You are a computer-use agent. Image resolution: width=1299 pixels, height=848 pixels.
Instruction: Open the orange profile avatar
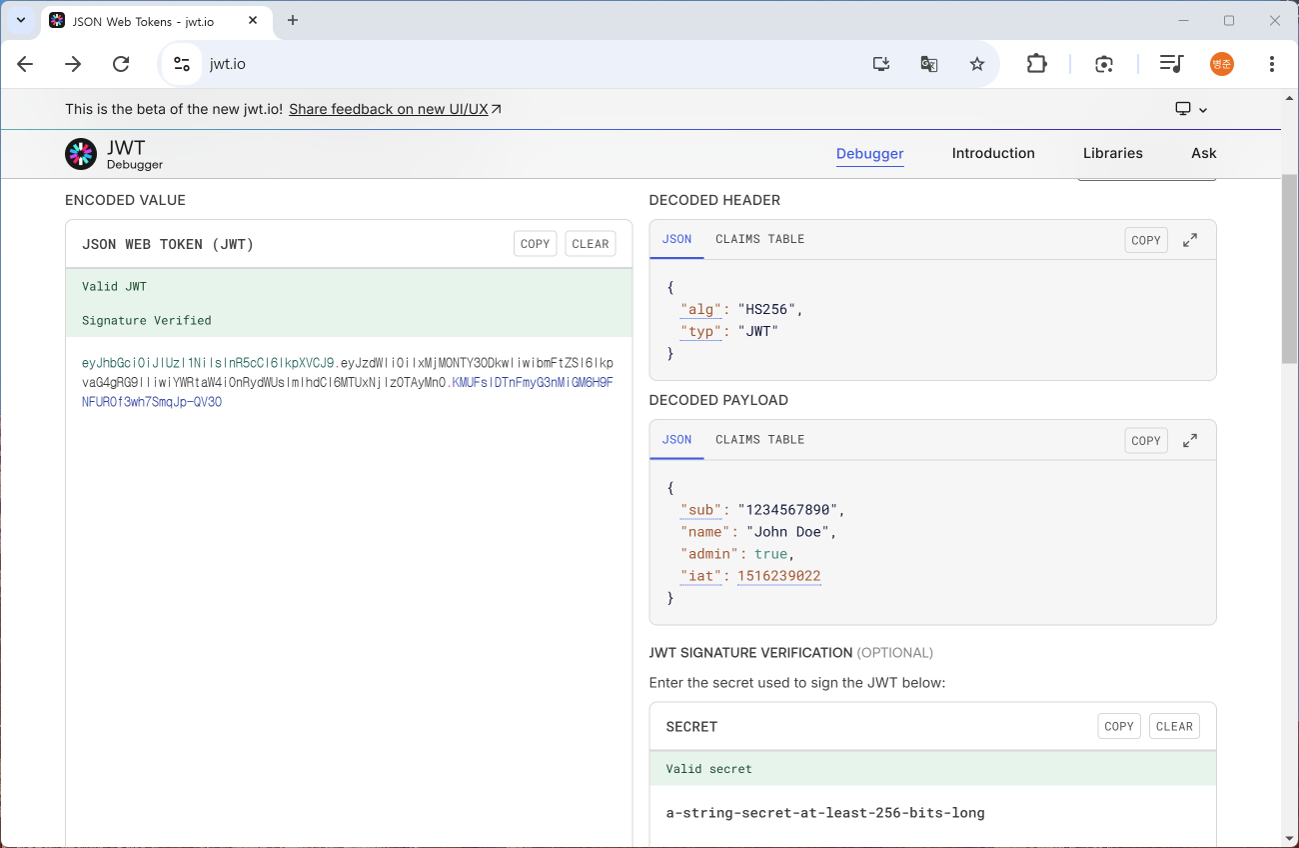point(1222,64)
